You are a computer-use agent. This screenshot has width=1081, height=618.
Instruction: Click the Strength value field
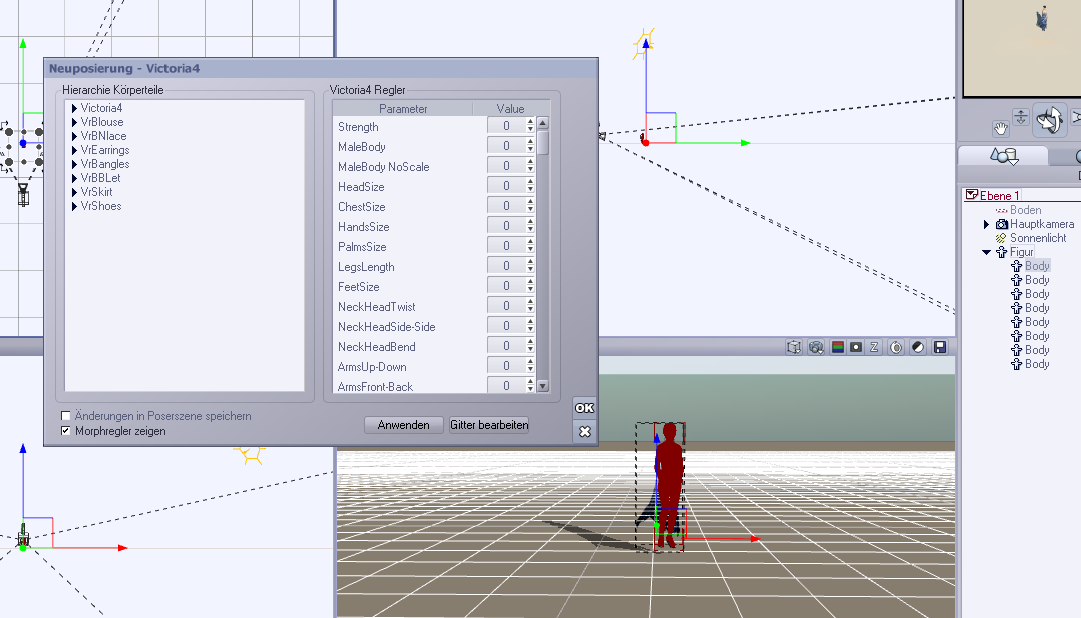click(506, 126)
